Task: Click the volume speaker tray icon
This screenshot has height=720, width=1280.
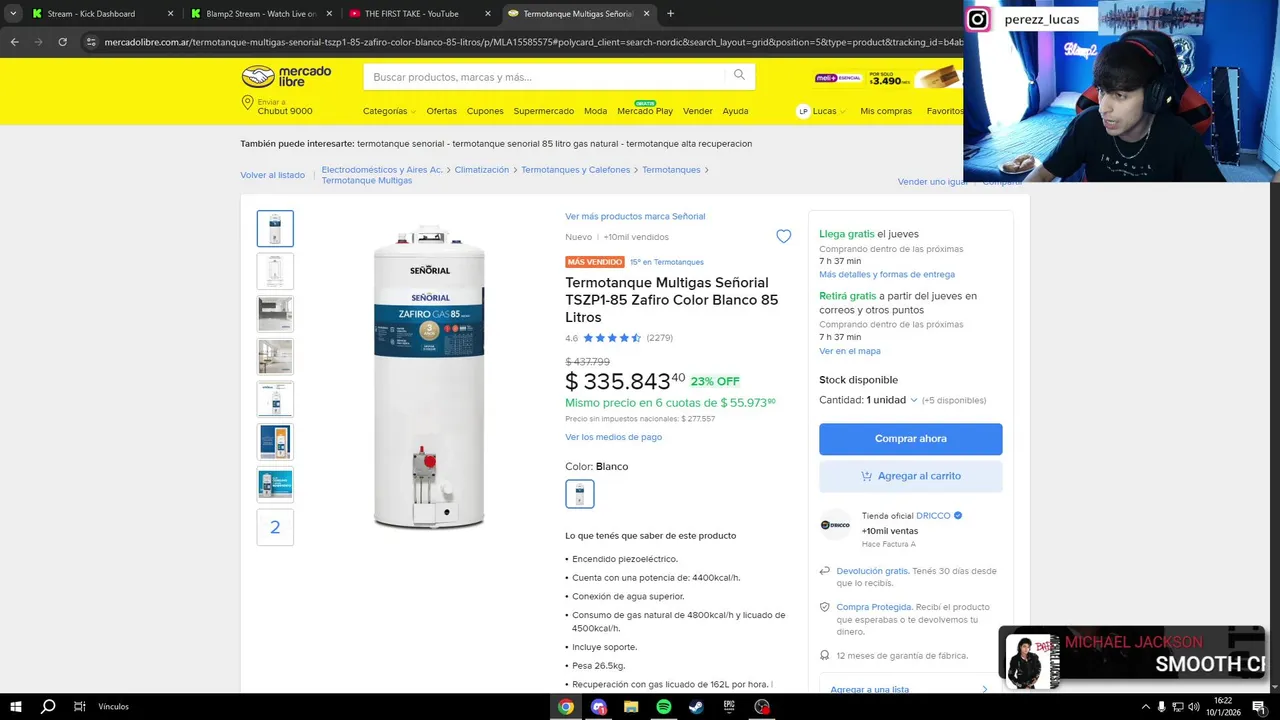Action: 1193,706
